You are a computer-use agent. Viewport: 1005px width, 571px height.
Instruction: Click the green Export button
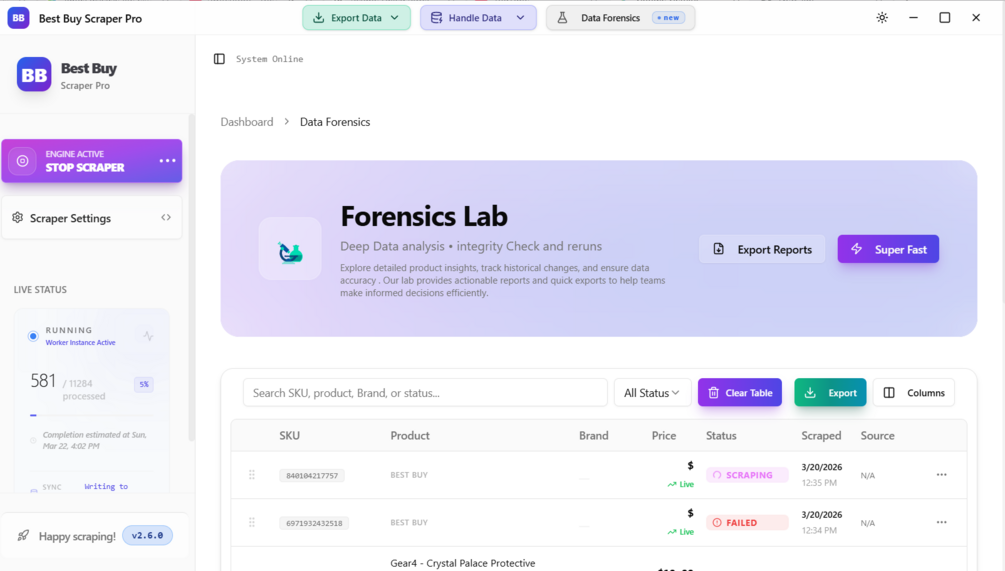[830, 393]
